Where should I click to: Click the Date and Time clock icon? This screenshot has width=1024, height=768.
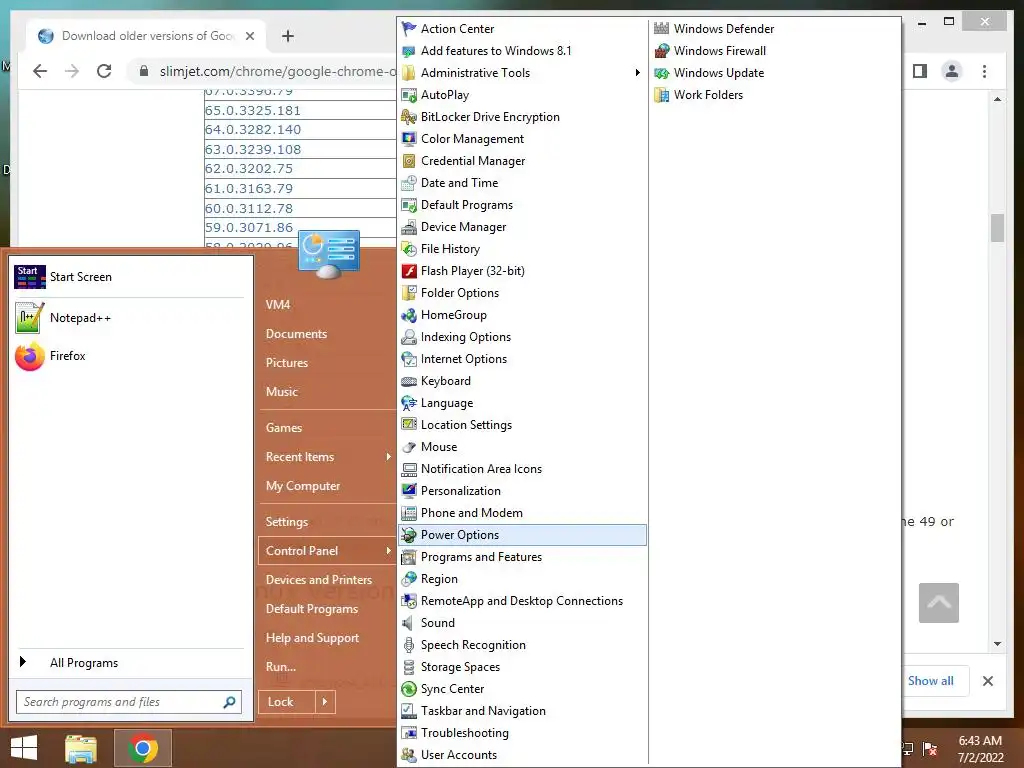click(x=409, y=183)
